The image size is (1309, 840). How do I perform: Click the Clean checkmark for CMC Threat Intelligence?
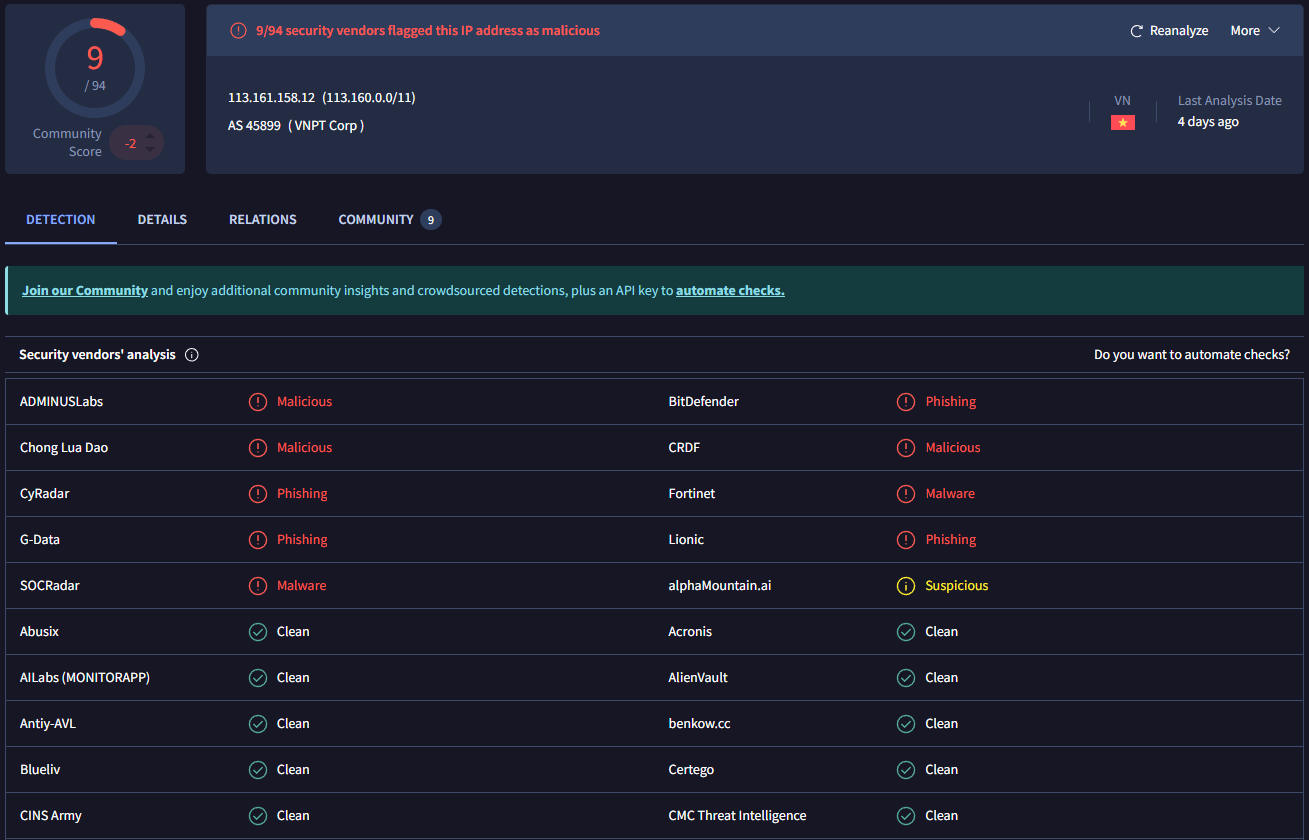pyautogui.click(x=906, y=815)
